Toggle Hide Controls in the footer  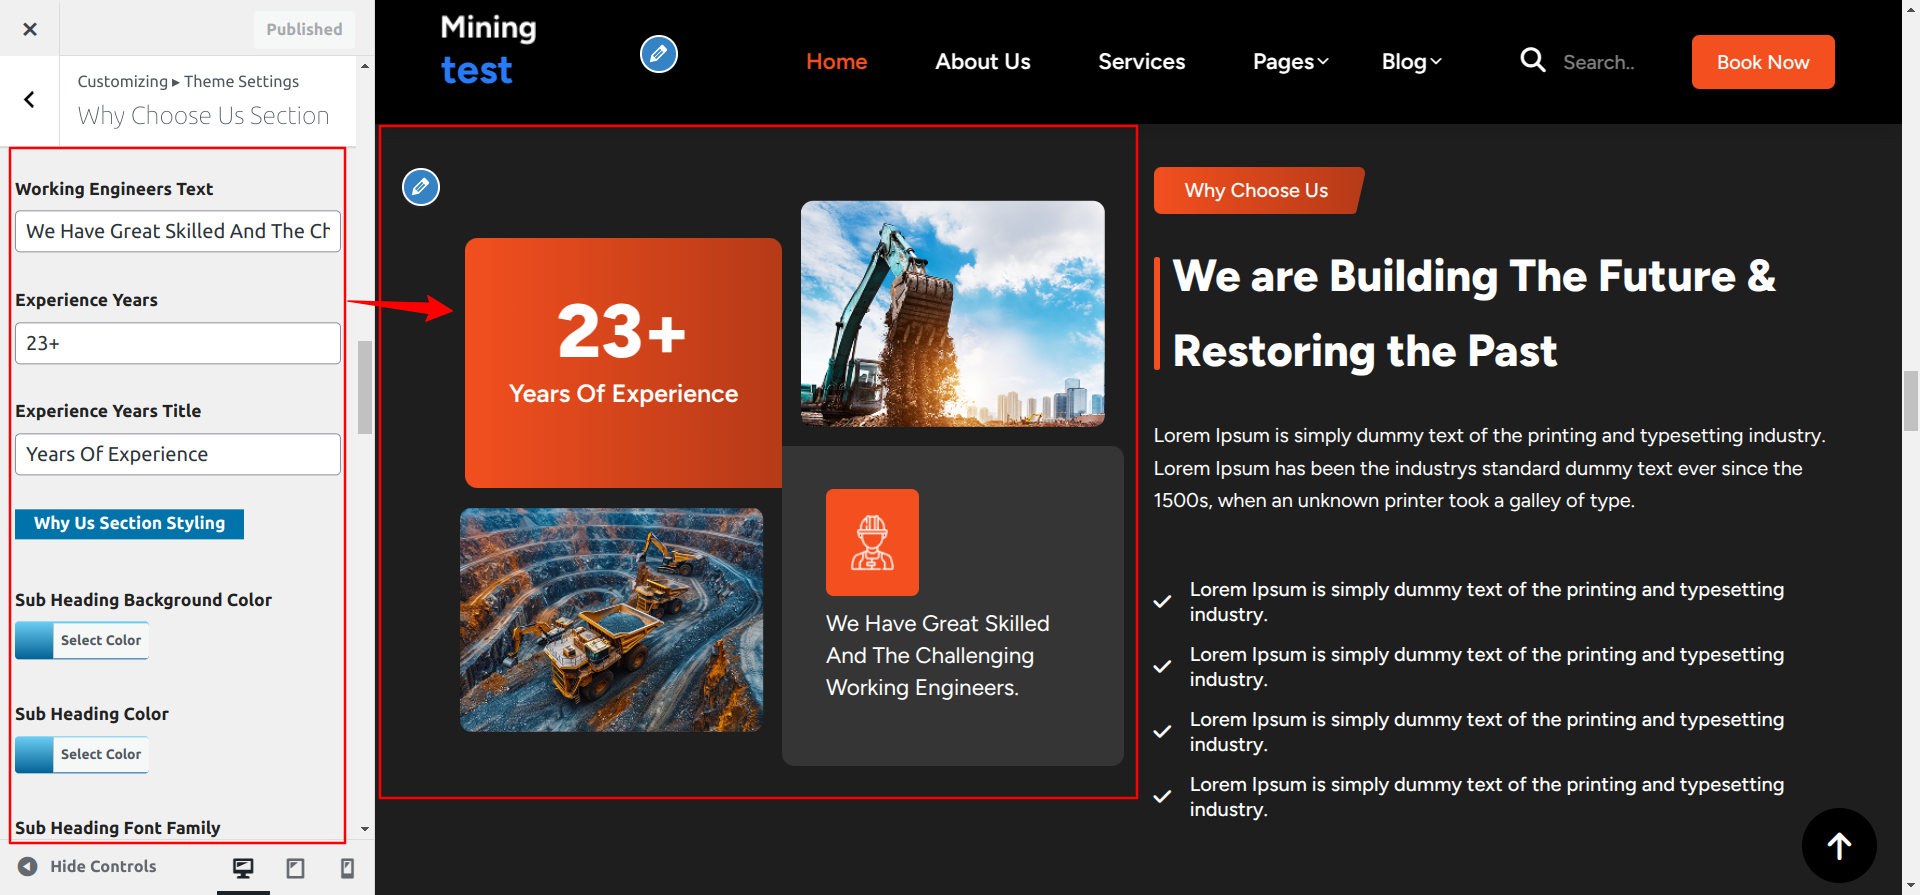88,867
